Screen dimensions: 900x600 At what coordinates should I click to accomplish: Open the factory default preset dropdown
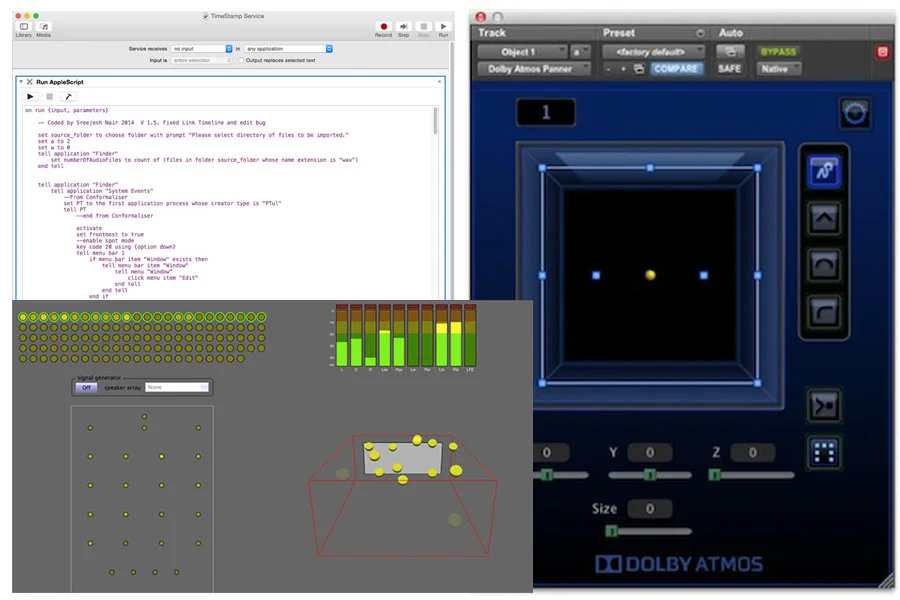[x=653, y=52]
